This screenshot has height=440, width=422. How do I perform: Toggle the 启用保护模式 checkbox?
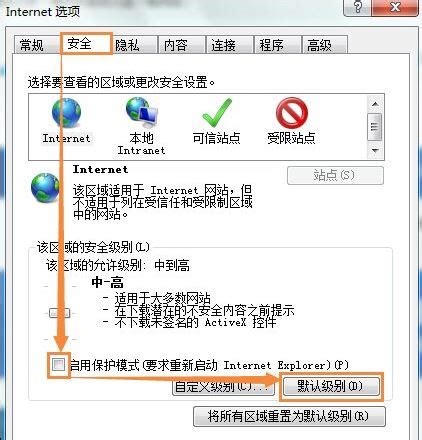(x=58, y=365)
